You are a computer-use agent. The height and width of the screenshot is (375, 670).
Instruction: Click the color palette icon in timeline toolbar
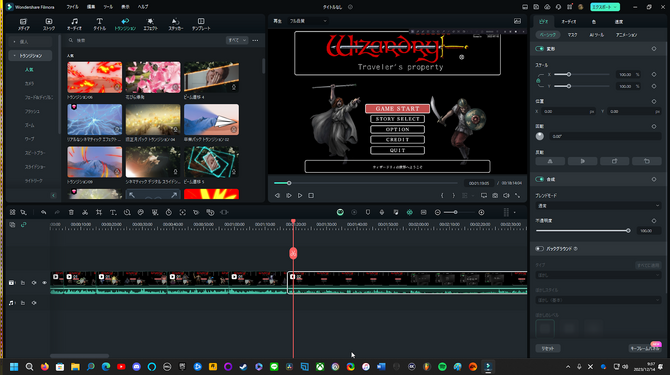141,212
